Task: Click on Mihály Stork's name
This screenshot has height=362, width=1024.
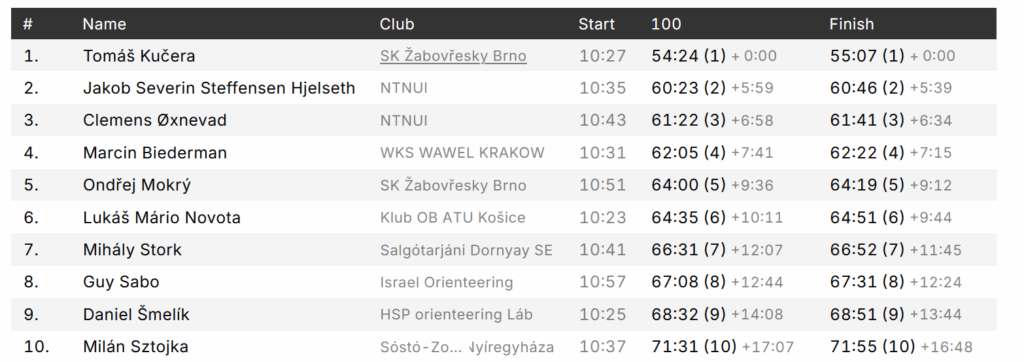Action: (x=132, y=250)
